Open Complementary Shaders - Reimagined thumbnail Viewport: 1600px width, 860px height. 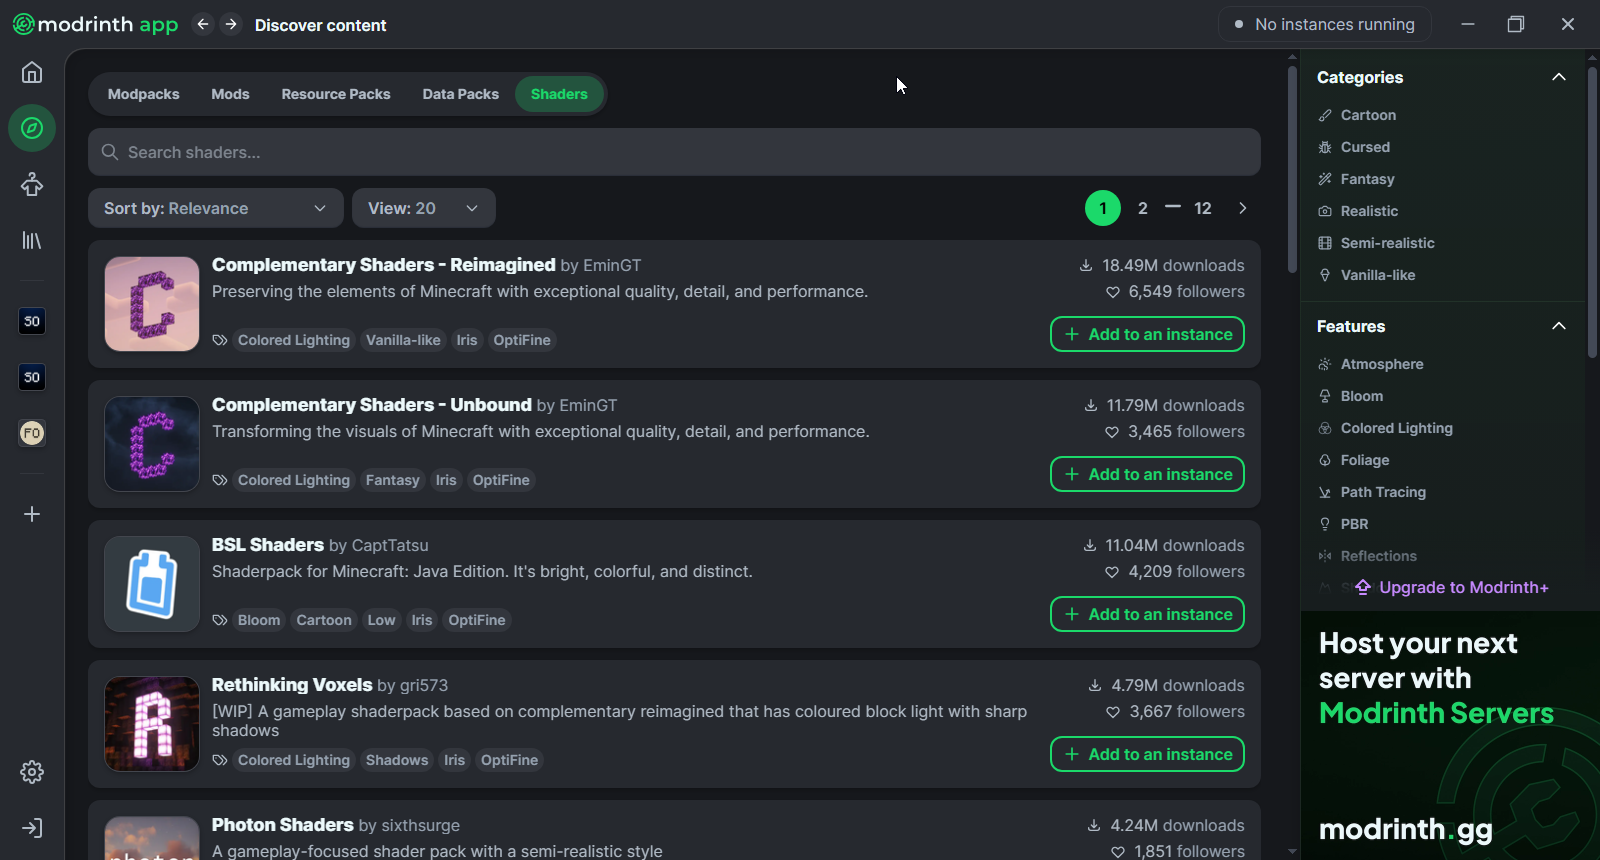coord(152,304)
